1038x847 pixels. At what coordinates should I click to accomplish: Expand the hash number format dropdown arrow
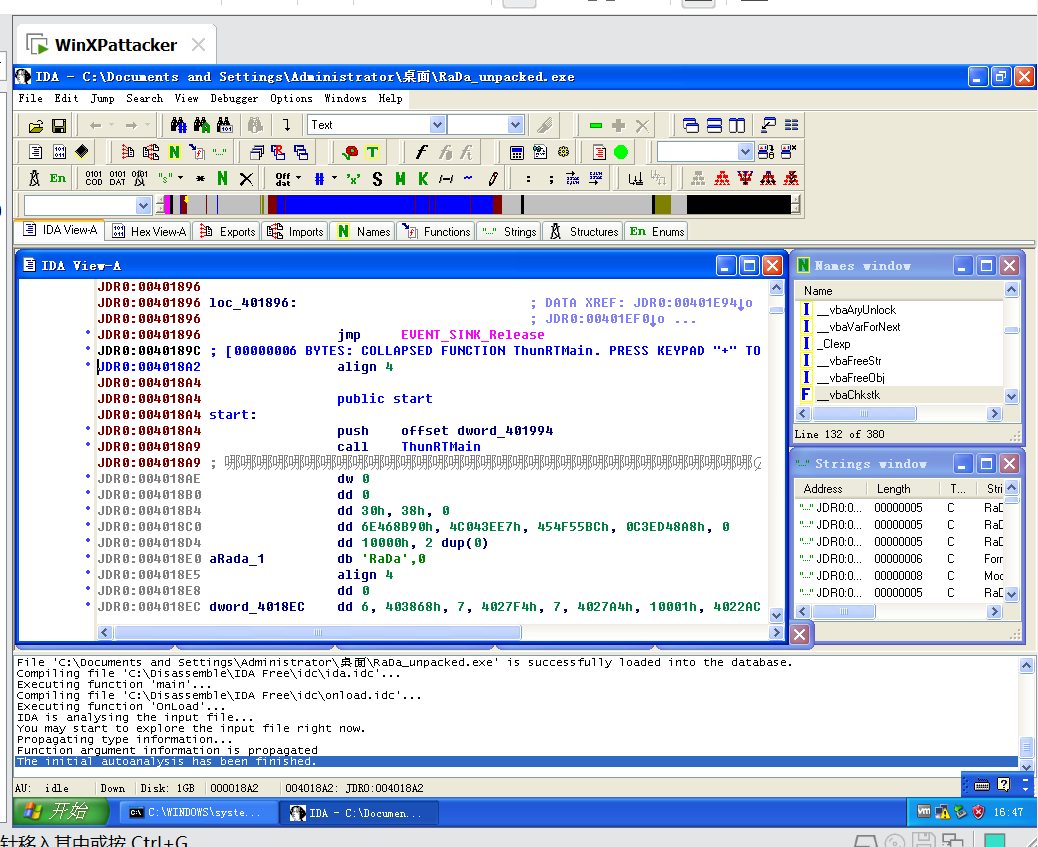334,177
